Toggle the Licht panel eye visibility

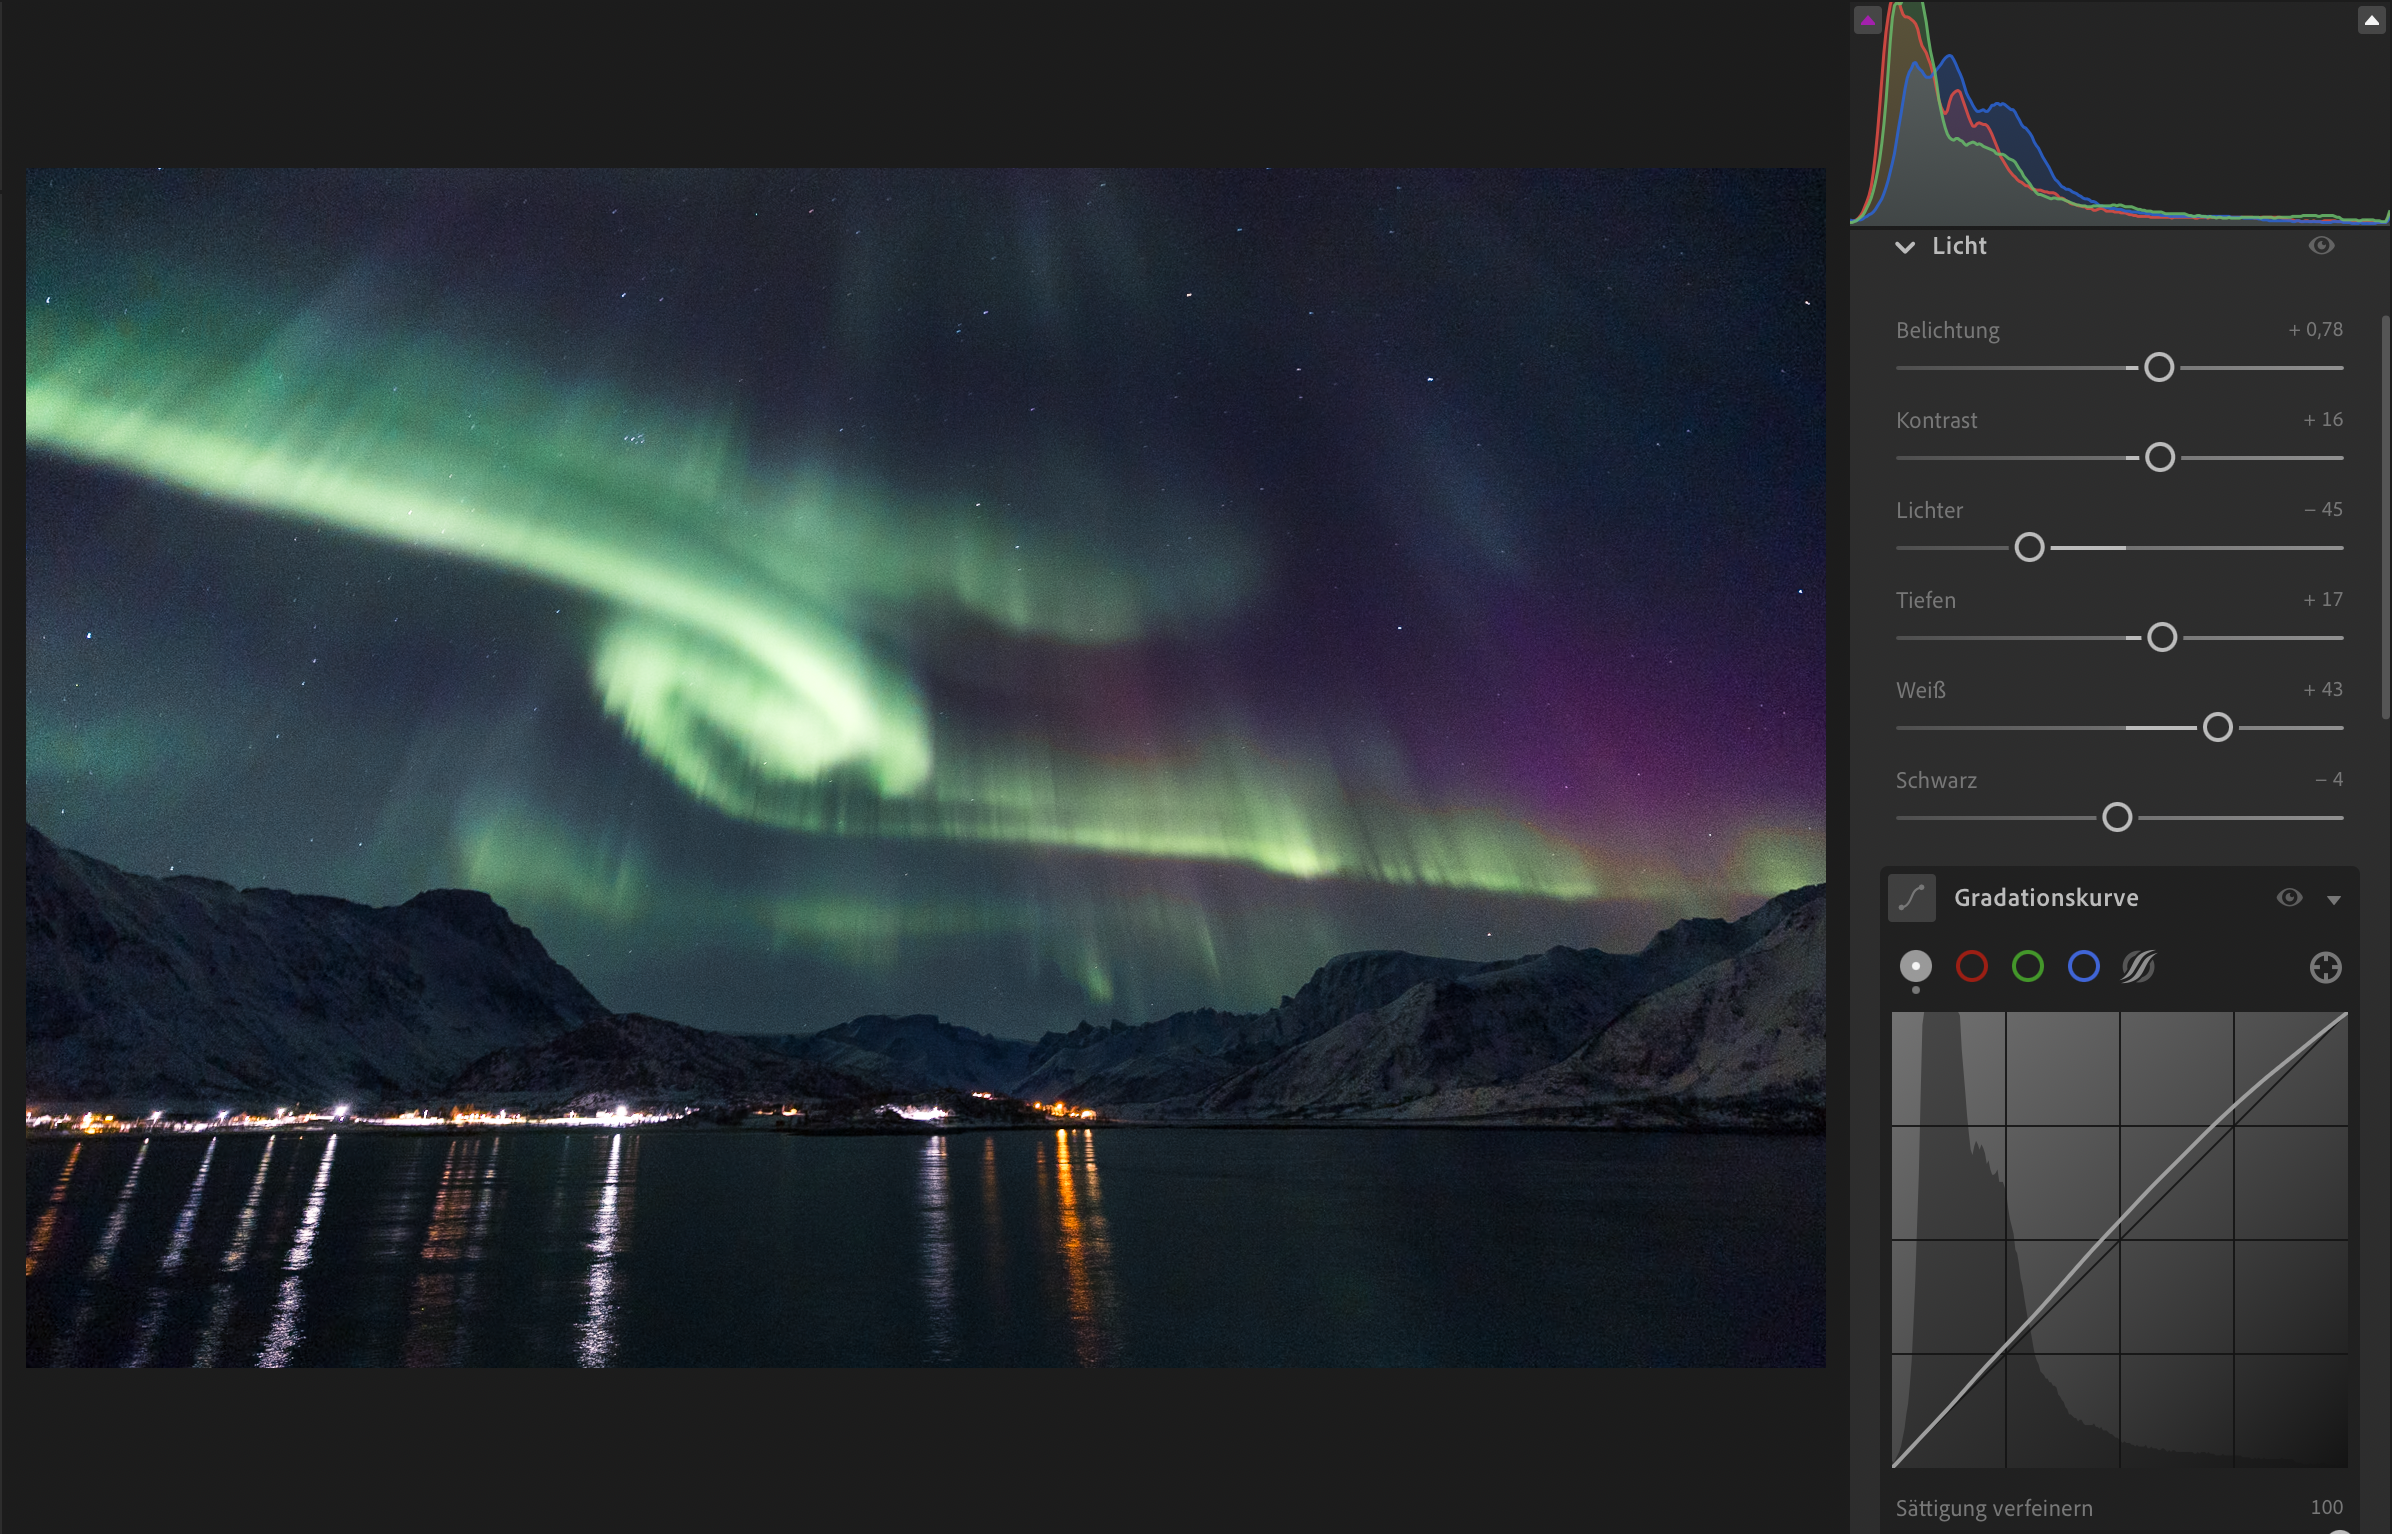coord(2321,246)
